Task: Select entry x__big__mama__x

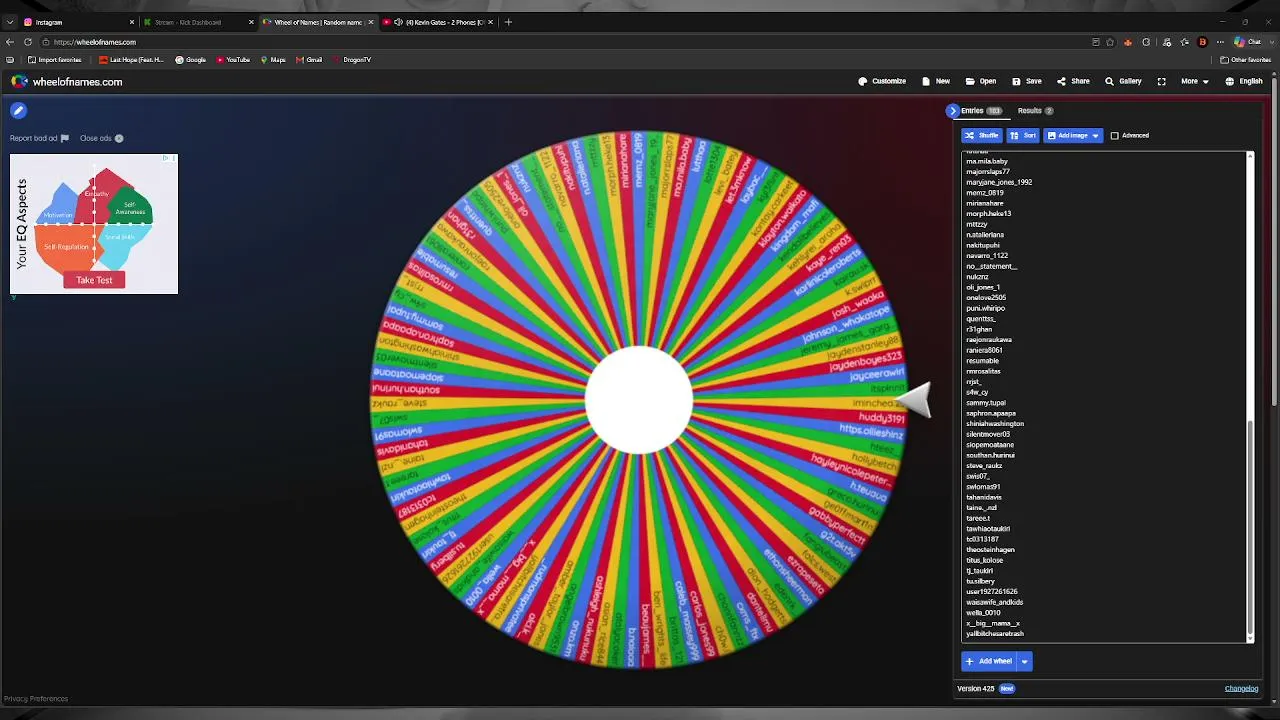Action: (x=993, y=623)
